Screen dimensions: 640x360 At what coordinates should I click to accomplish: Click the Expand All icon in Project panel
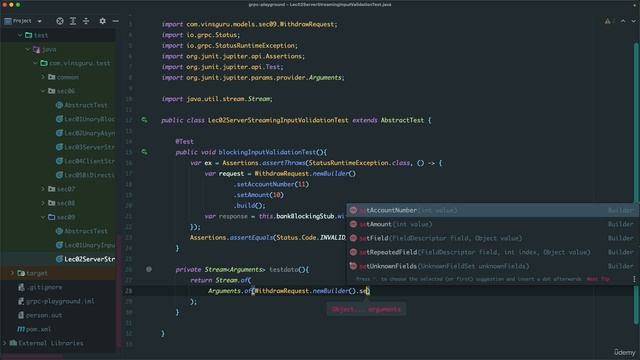pos(73,21)
